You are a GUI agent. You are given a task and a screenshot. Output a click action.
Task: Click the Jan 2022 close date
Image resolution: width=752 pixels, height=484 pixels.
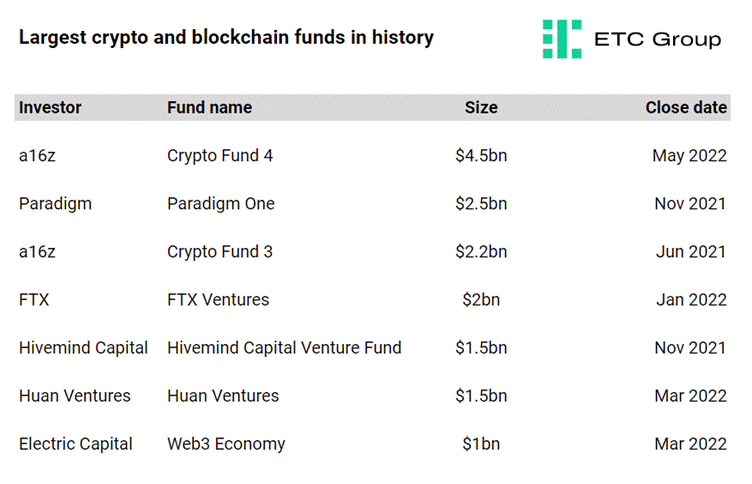(691, 300)
